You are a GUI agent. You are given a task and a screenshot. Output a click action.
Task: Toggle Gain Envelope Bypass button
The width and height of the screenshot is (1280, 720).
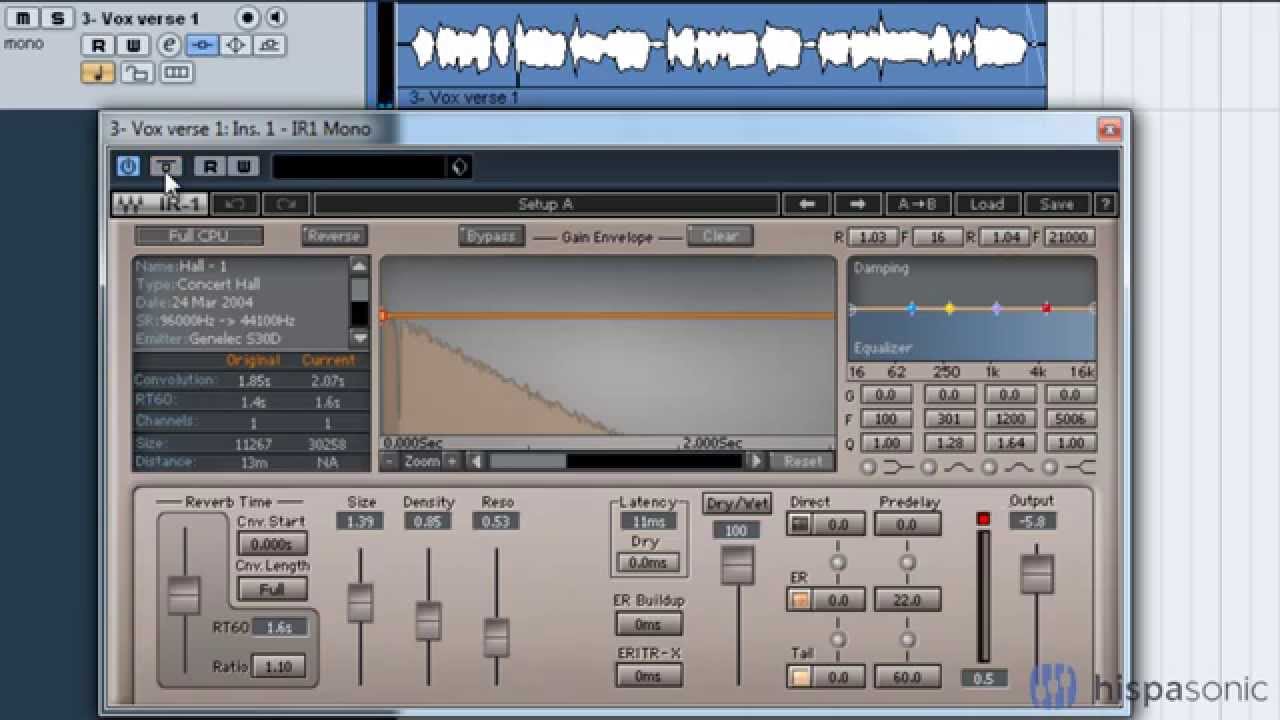point(491,236)
